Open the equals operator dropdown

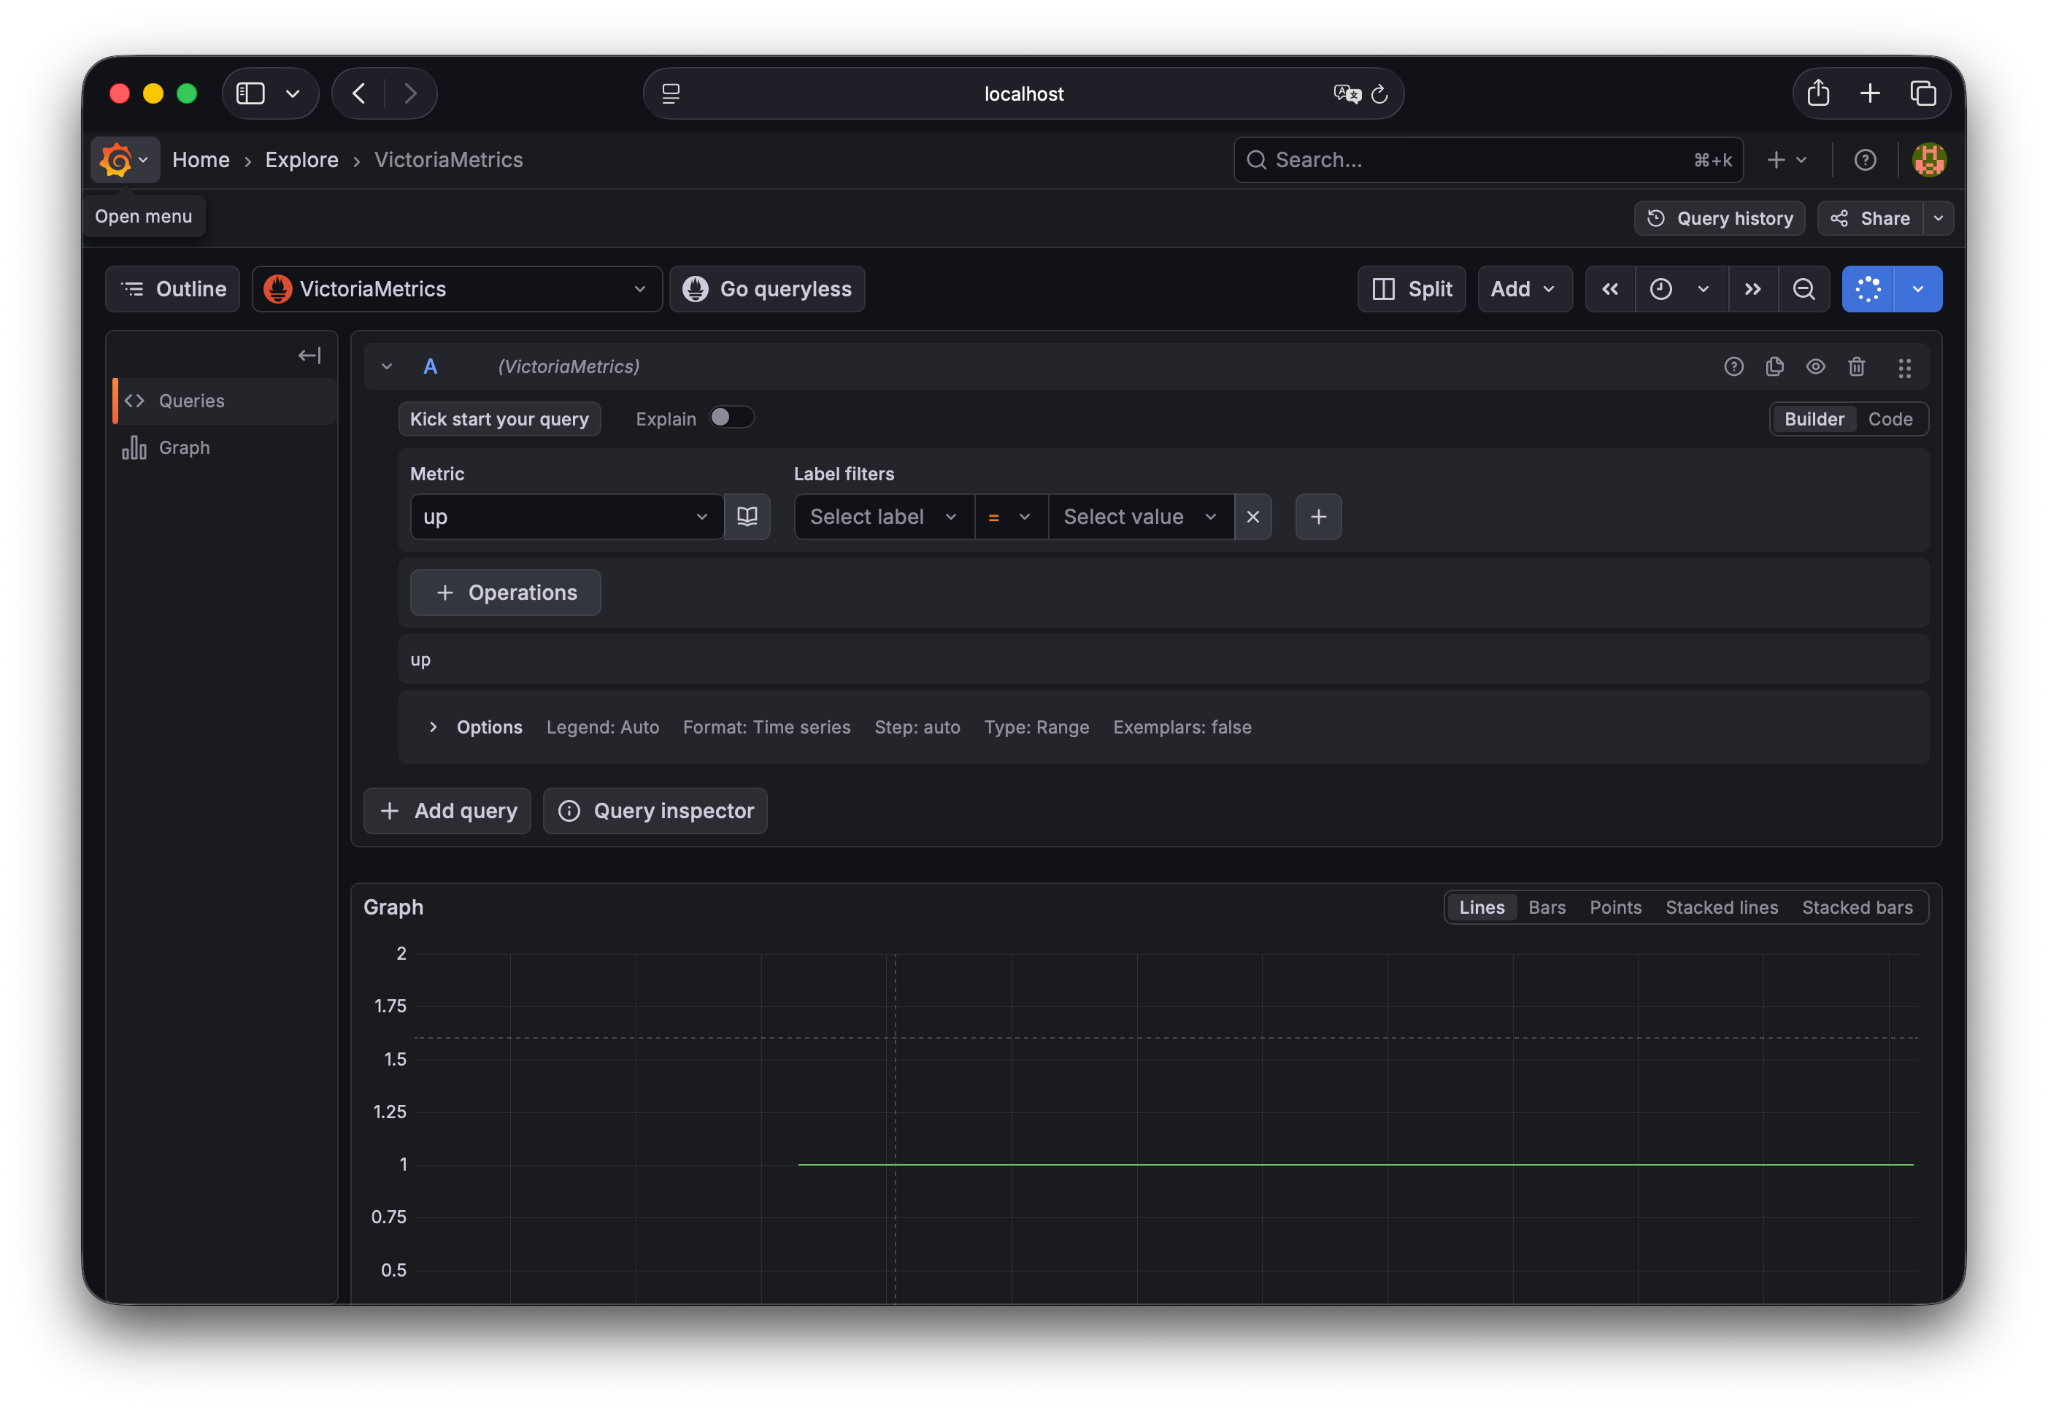1011,517
